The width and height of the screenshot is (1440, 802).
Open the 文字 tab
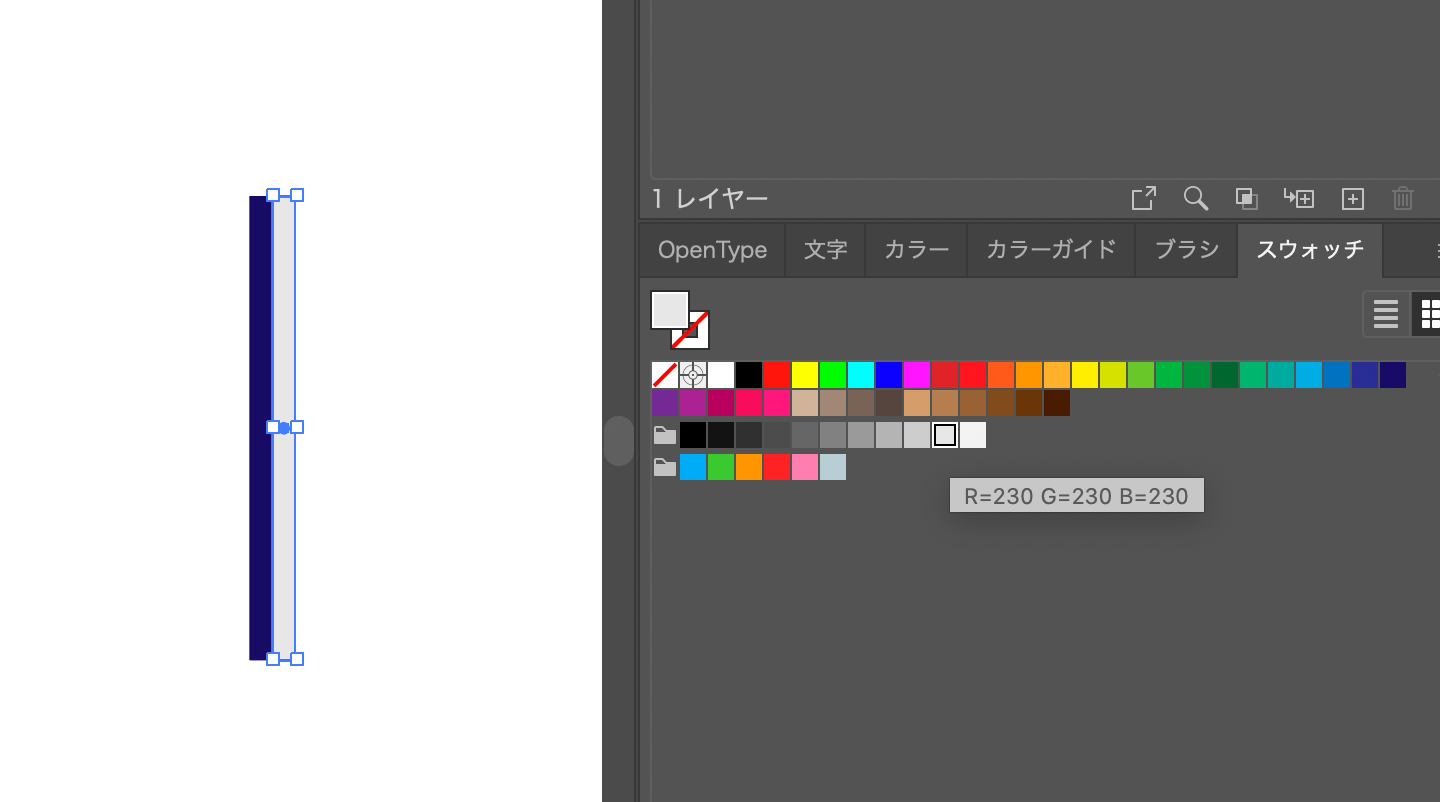point(826,250)
